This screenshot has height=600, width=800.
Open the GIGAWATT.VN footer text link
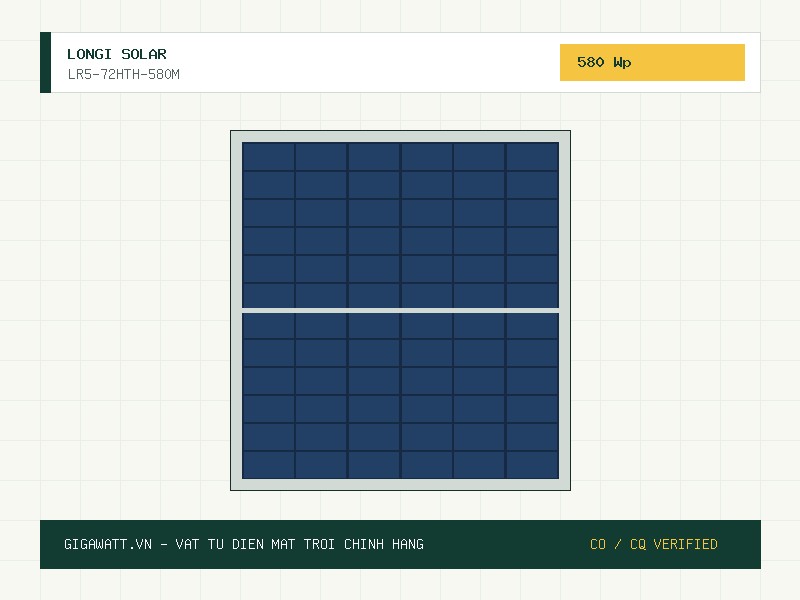[x=108, y=544]
